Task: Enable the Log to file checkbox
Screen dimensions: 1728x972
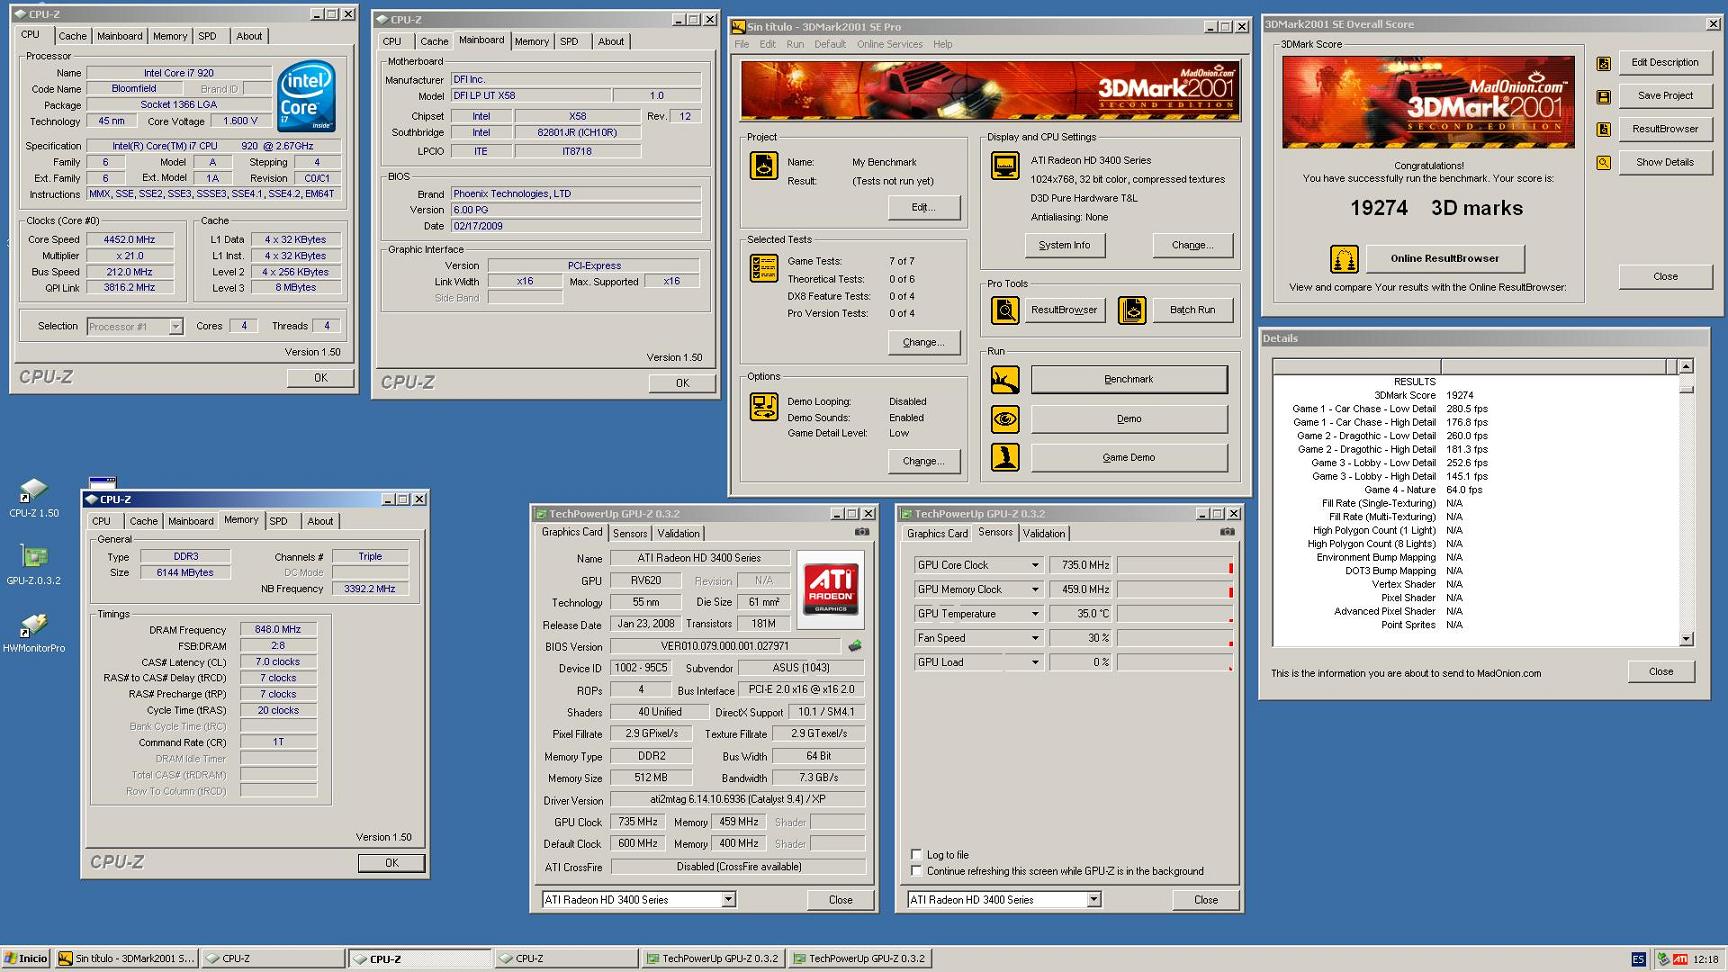Action: tap(916, 855)
